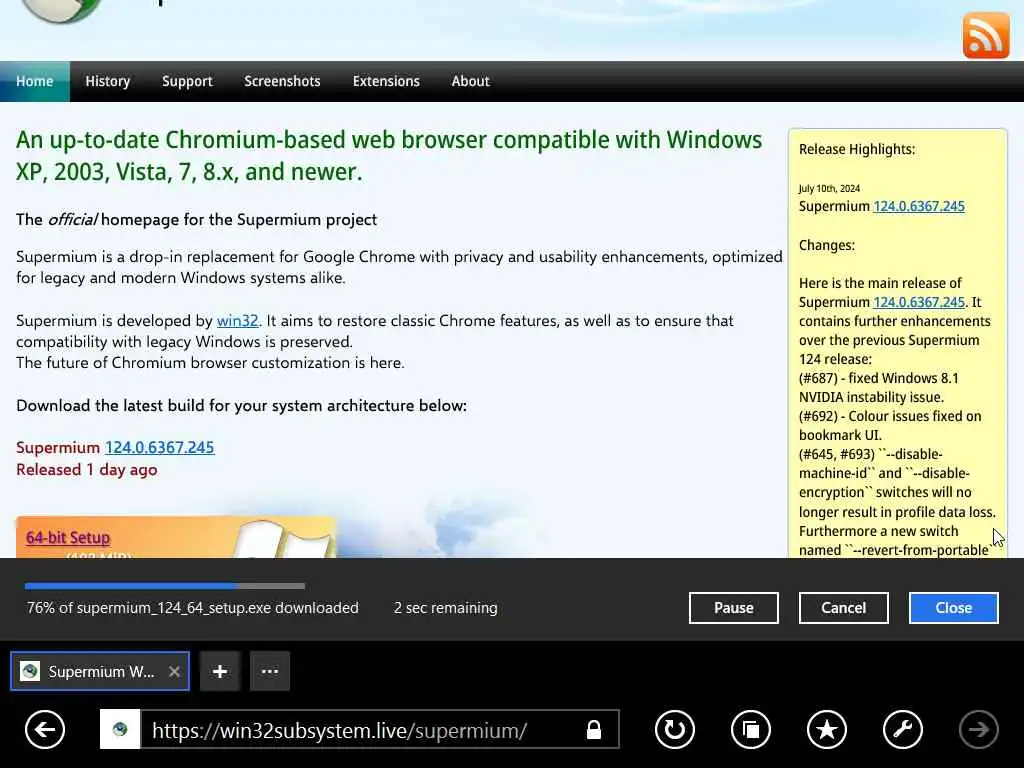Image resolution: width=1024 pixels, height=768 pixels.
Task: Cancel the download
Action: 844,608
